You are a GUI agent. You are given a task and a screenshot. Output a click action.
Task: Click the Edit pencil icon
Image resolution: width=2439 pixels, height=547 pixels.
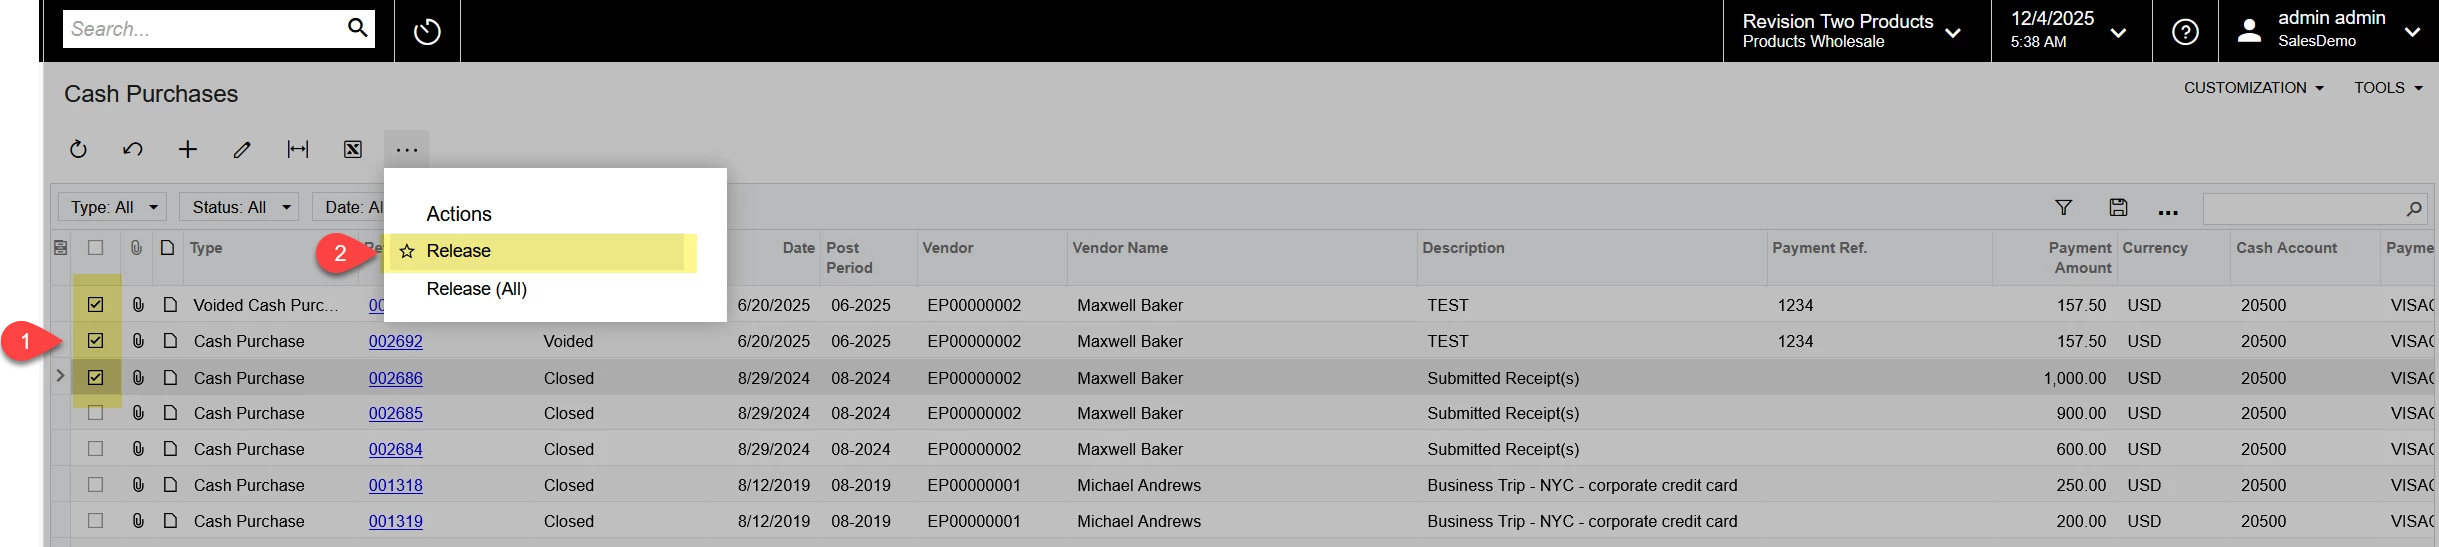click(x=242, y=149)
